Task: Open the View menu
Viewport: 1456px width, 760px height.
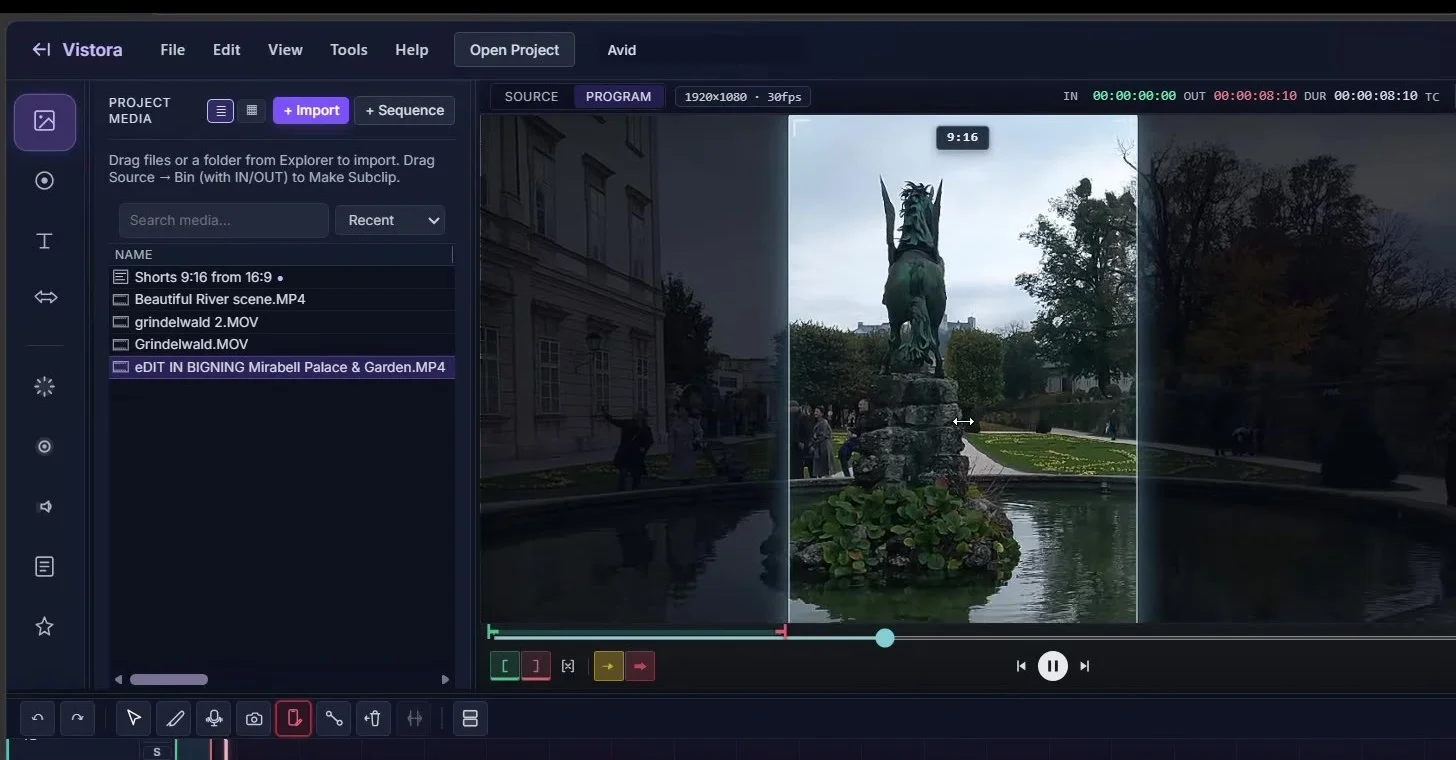Action: [x=285, y=50]
